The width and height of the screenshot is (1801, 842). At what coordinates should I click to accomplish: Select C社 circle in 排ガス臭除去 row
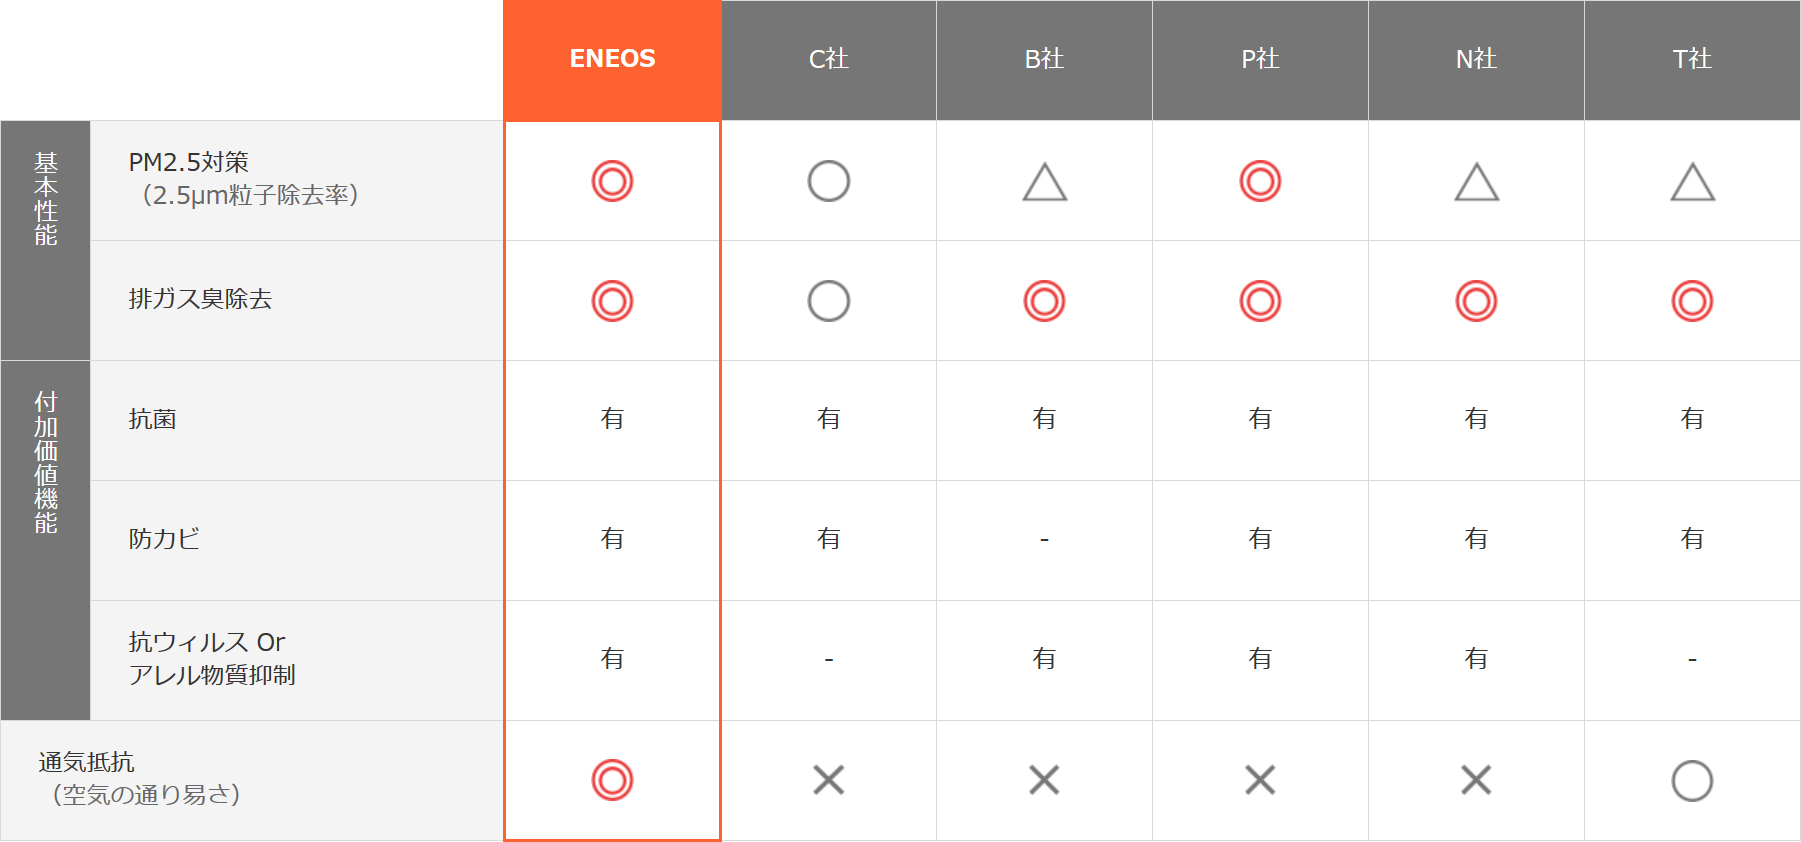pyautogui.click(x=829, y=301)
